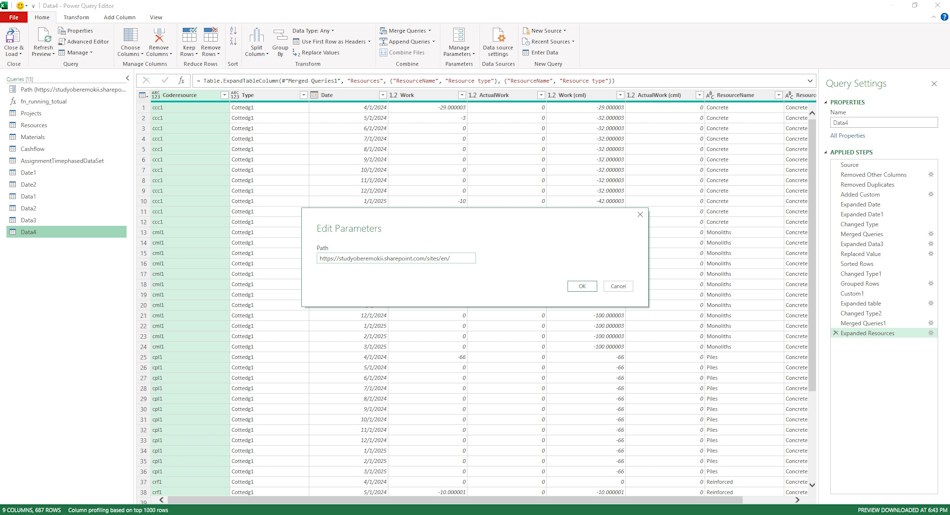
Task: Switch to the Transform tab
Action: point(76,18)
